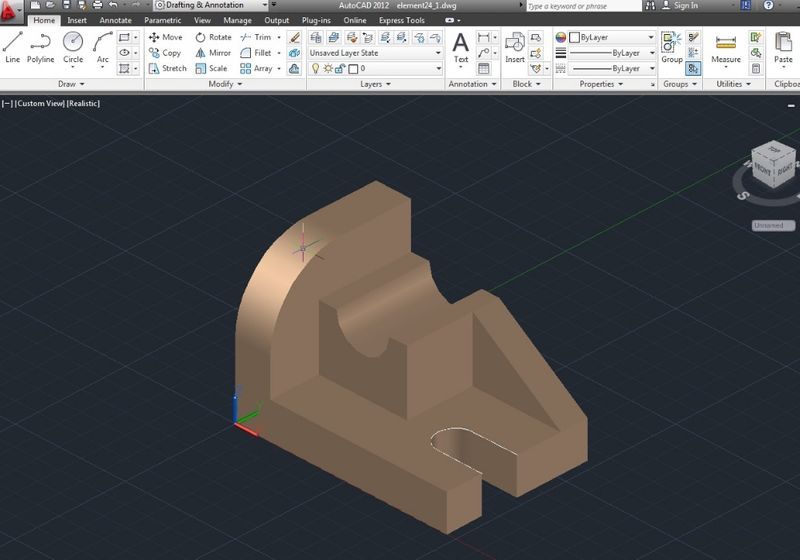Click the Save icon in quick access
This screenshot has width=800, height=560.
click(x=66, y=5)
